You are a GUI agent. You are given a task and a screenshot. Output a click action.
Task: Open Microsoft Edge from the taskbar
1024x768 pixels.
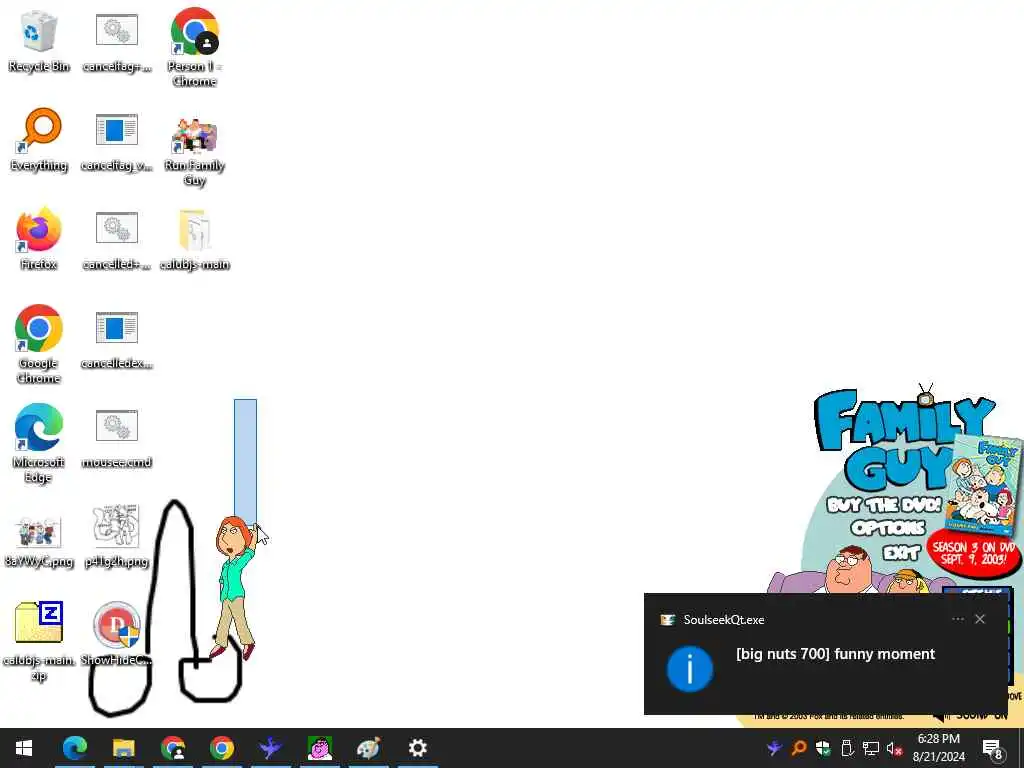(74, 748)
